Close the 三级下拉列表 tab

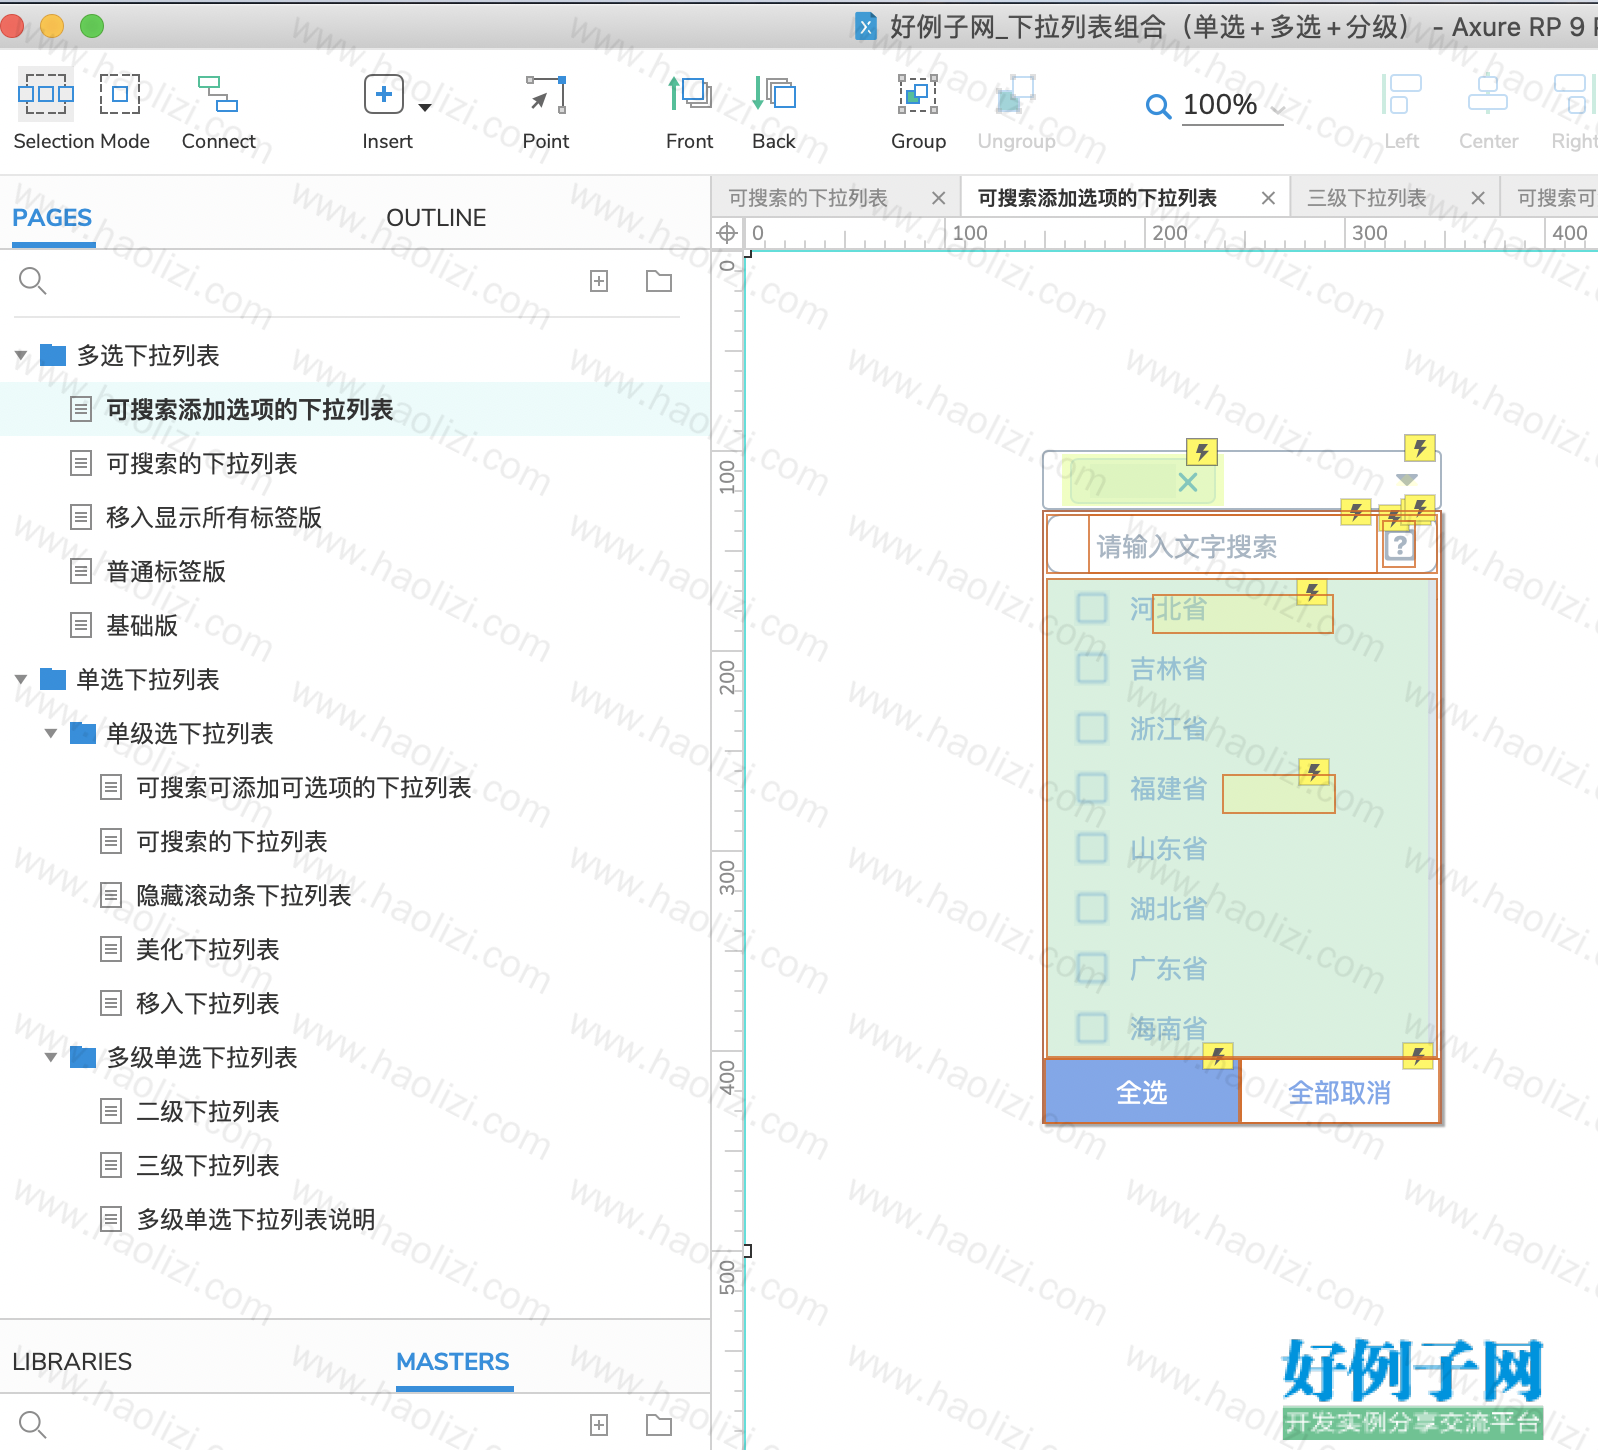pyautogui.click(x=1478, y=198)
